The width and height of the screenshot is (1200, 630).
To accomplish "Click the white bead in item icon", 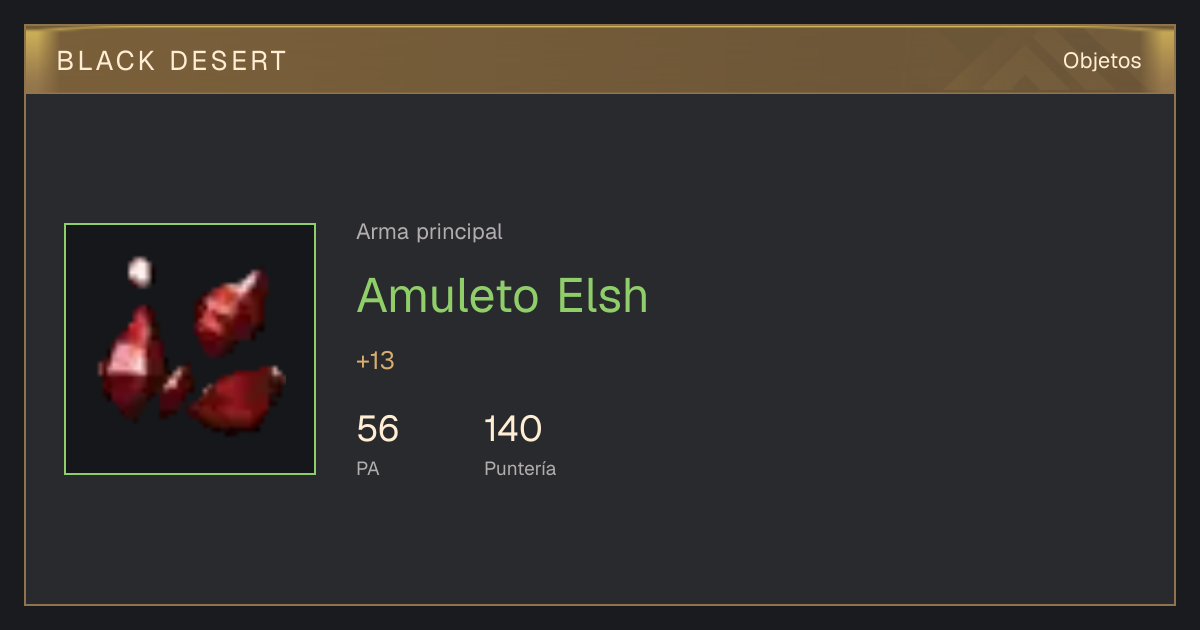I will [140, 271].
